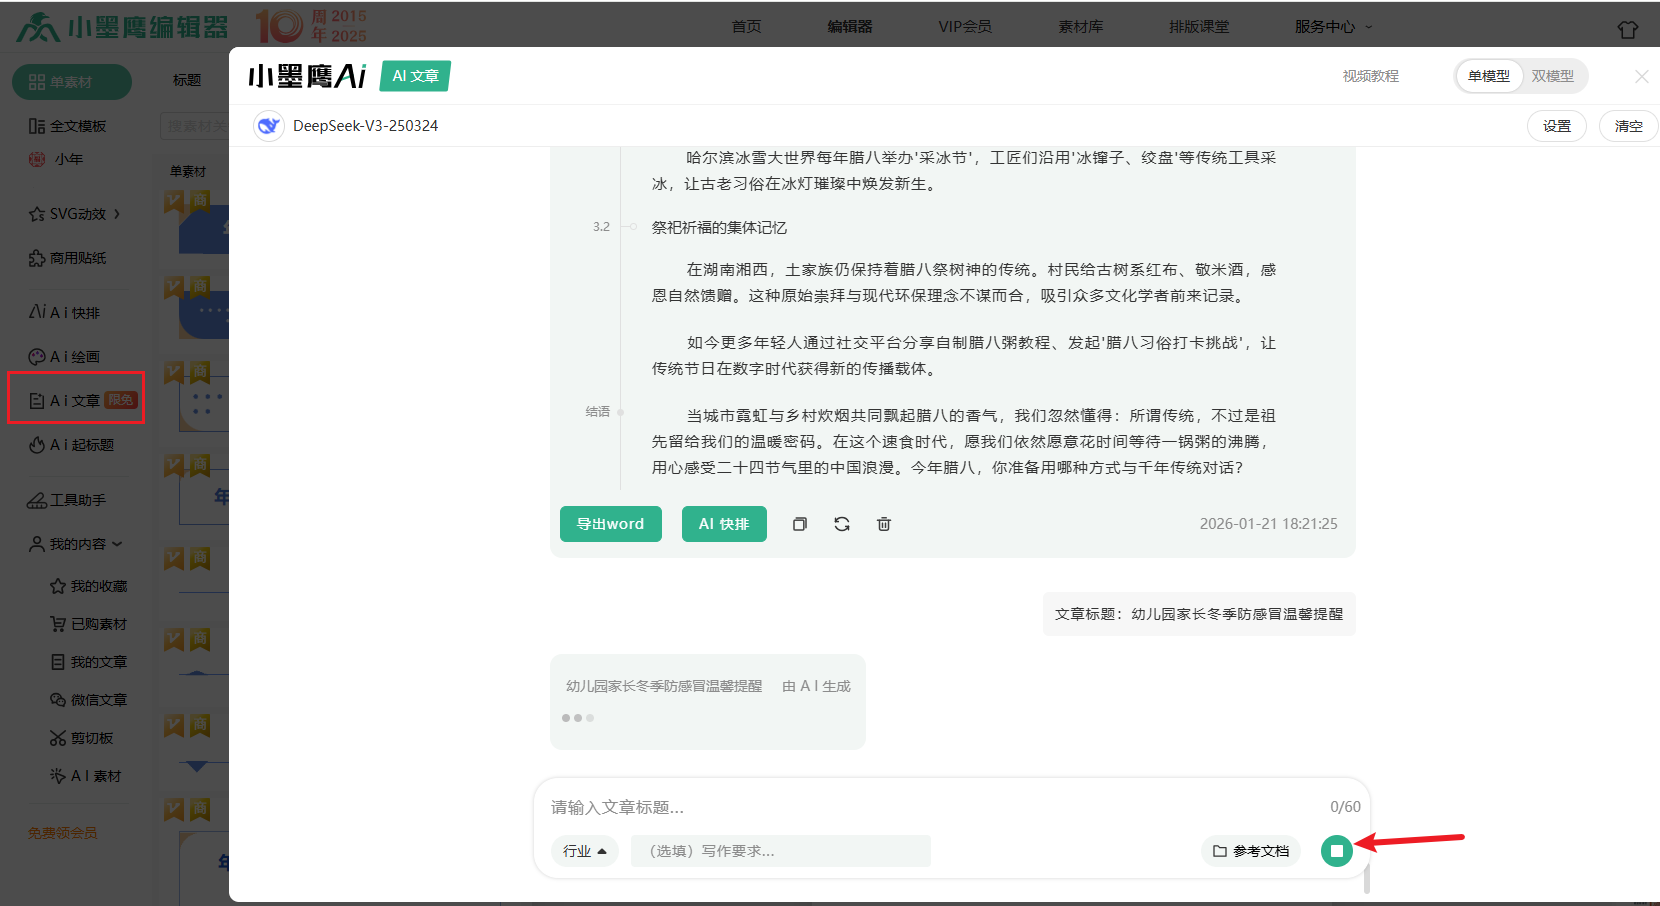Click the copy icon below the article

pos(799,524)
